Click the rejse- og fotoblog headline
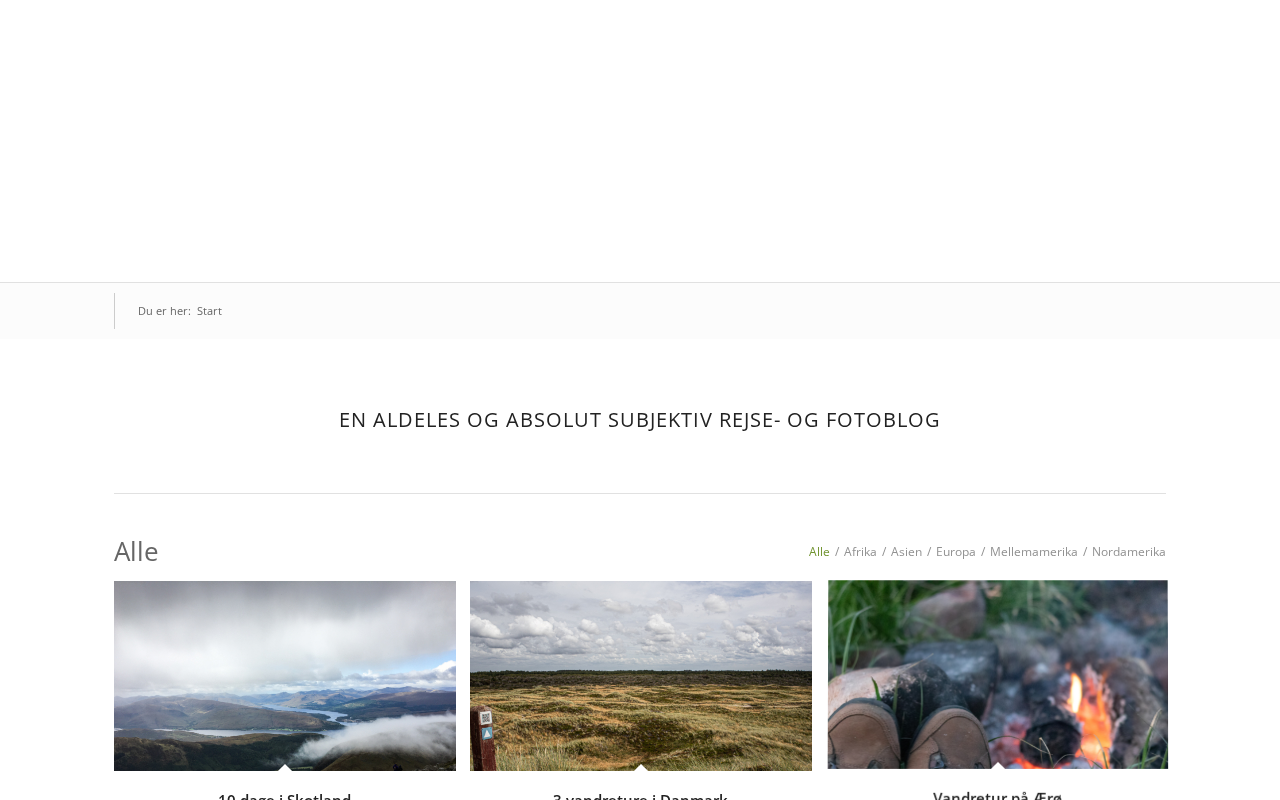Screen dimensions: 1280x800 (640, 420)
